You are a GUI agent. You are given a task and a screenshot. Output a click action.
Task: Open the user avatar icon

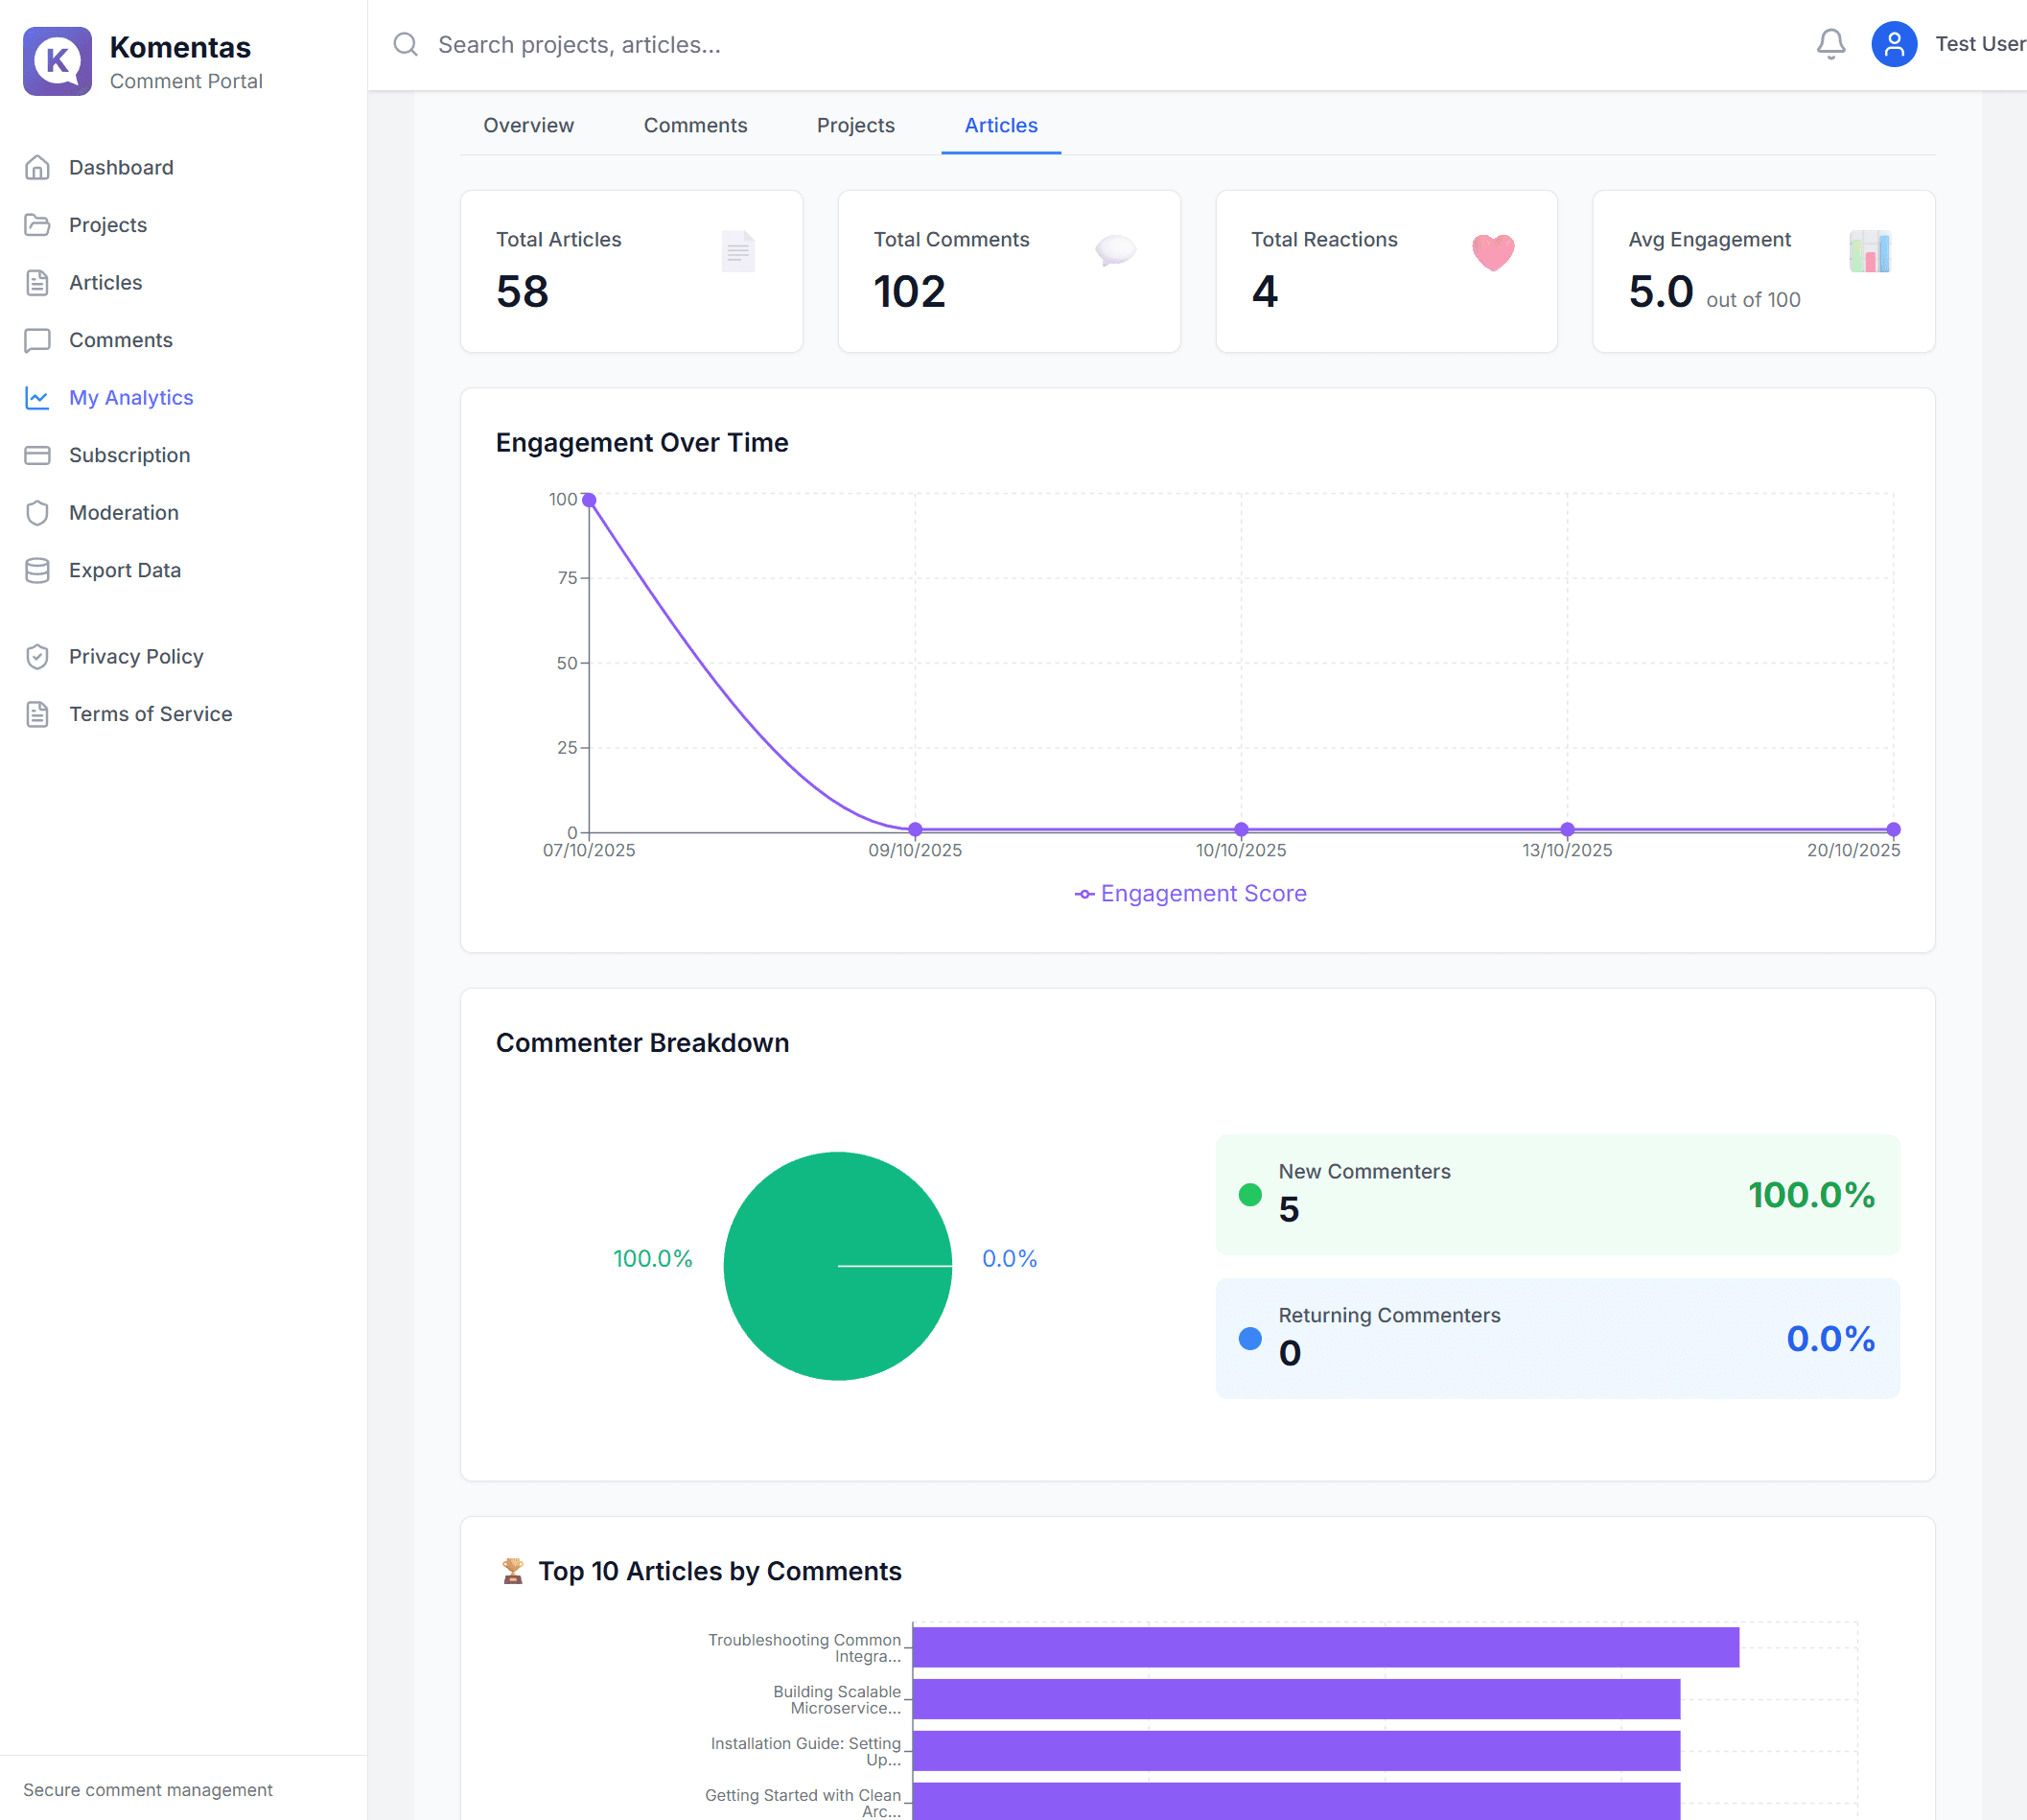[1893, 44]
